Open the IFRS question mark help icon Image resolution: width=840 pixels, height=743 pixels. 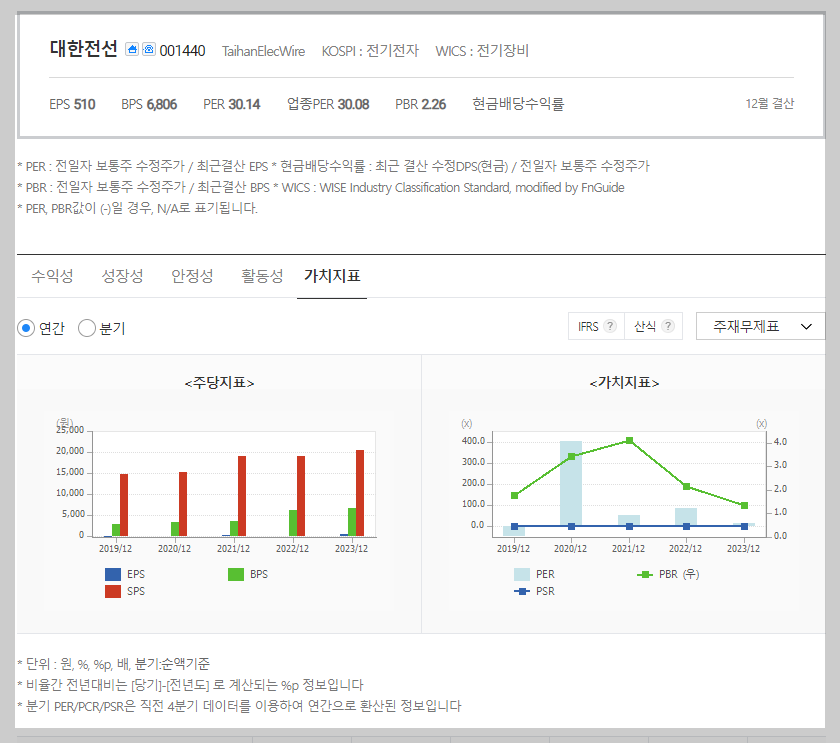[x=608, y=325]
